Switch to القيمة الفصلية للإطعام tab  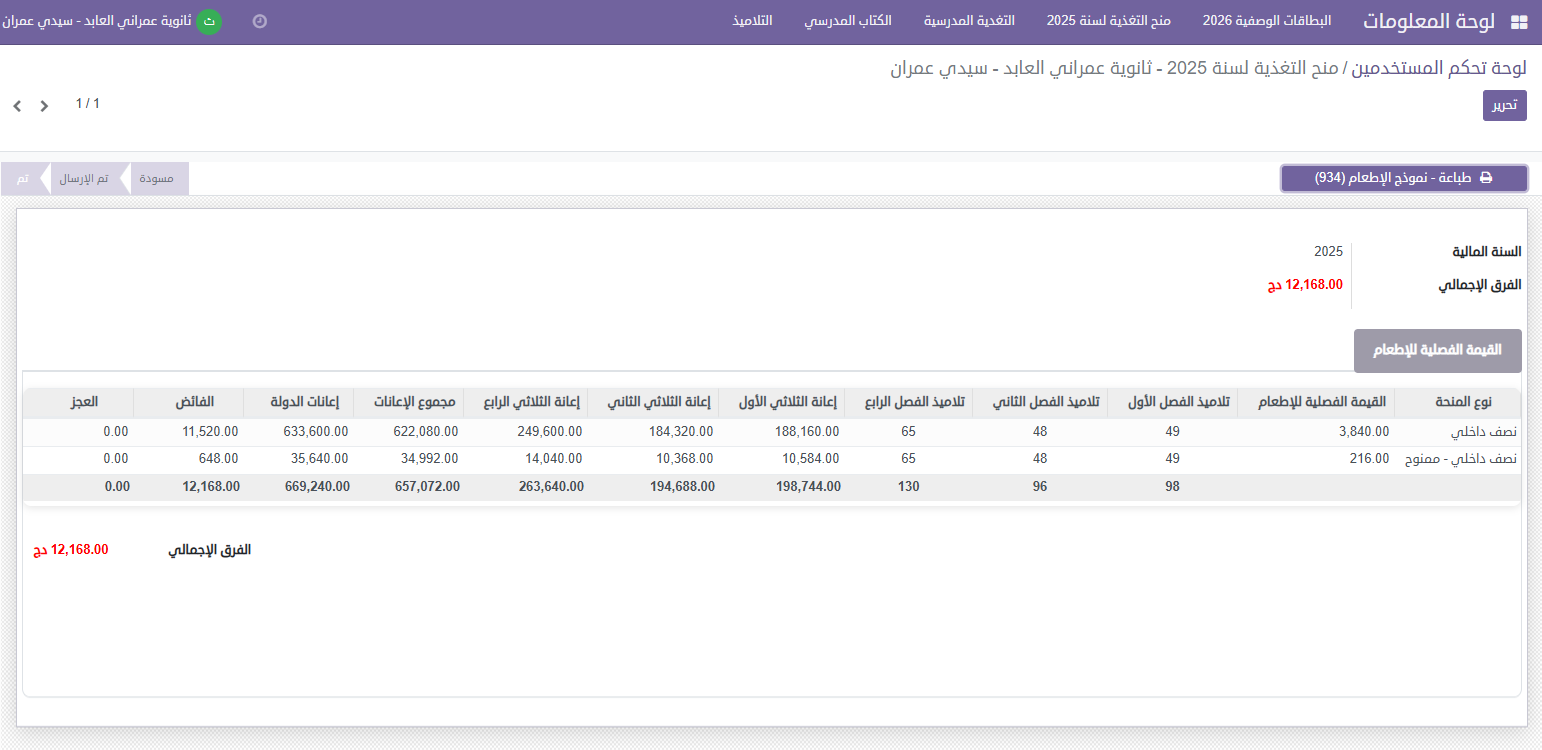1437,351
